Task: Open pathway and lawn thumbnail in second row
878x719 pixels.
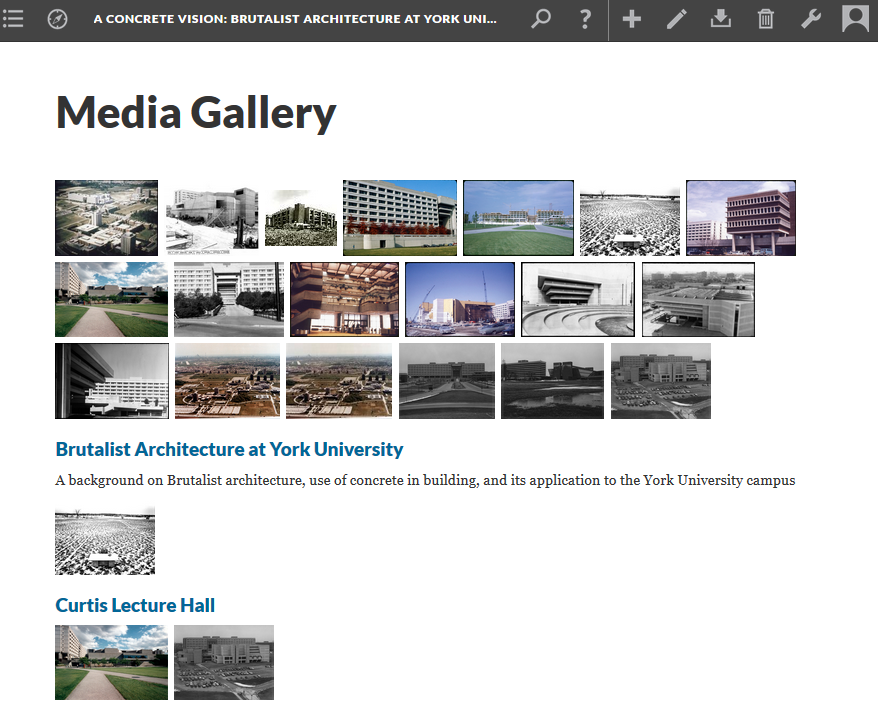Action: pos(111,300)
